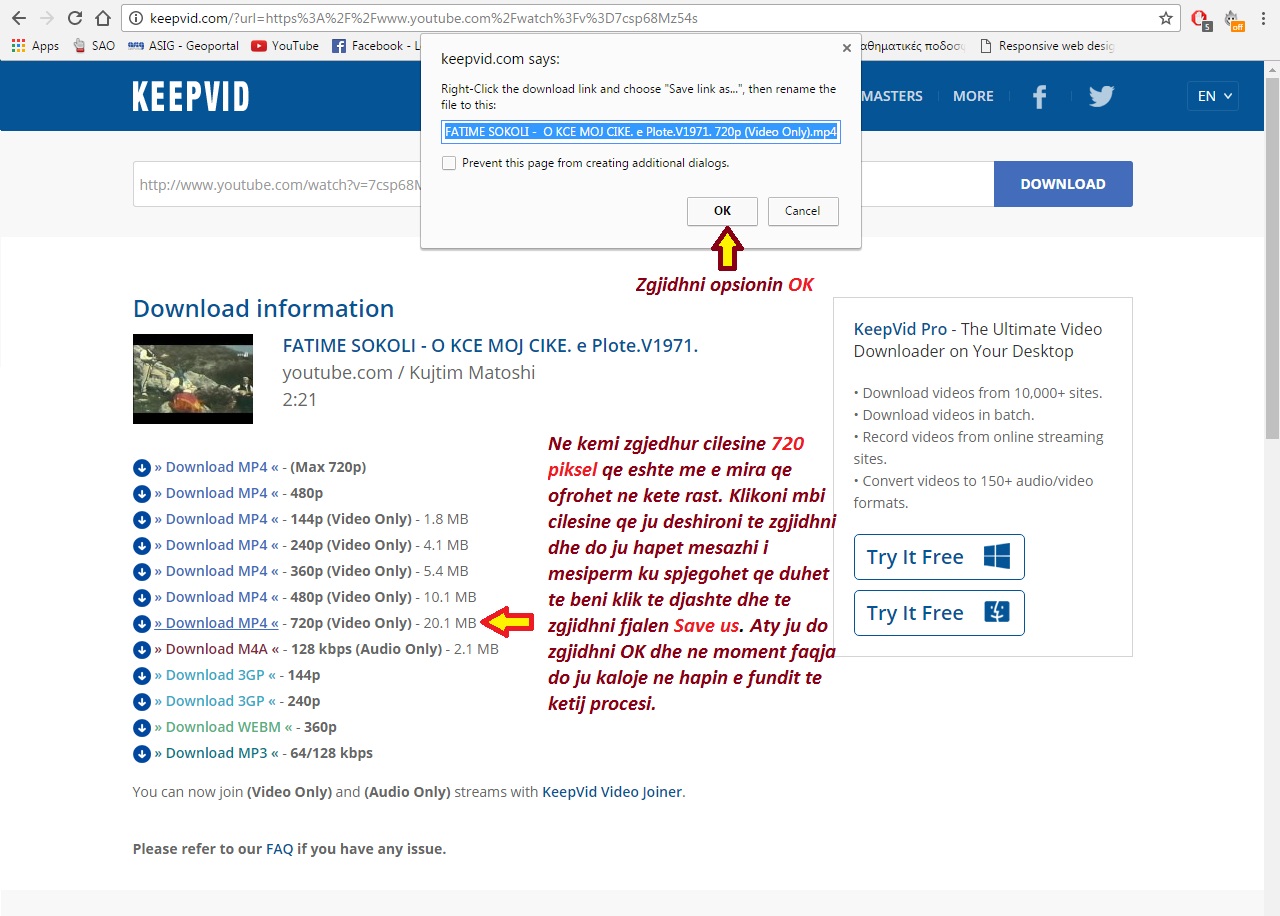
Task: Open the KeepVid Pro link
Action: [900, 329]
